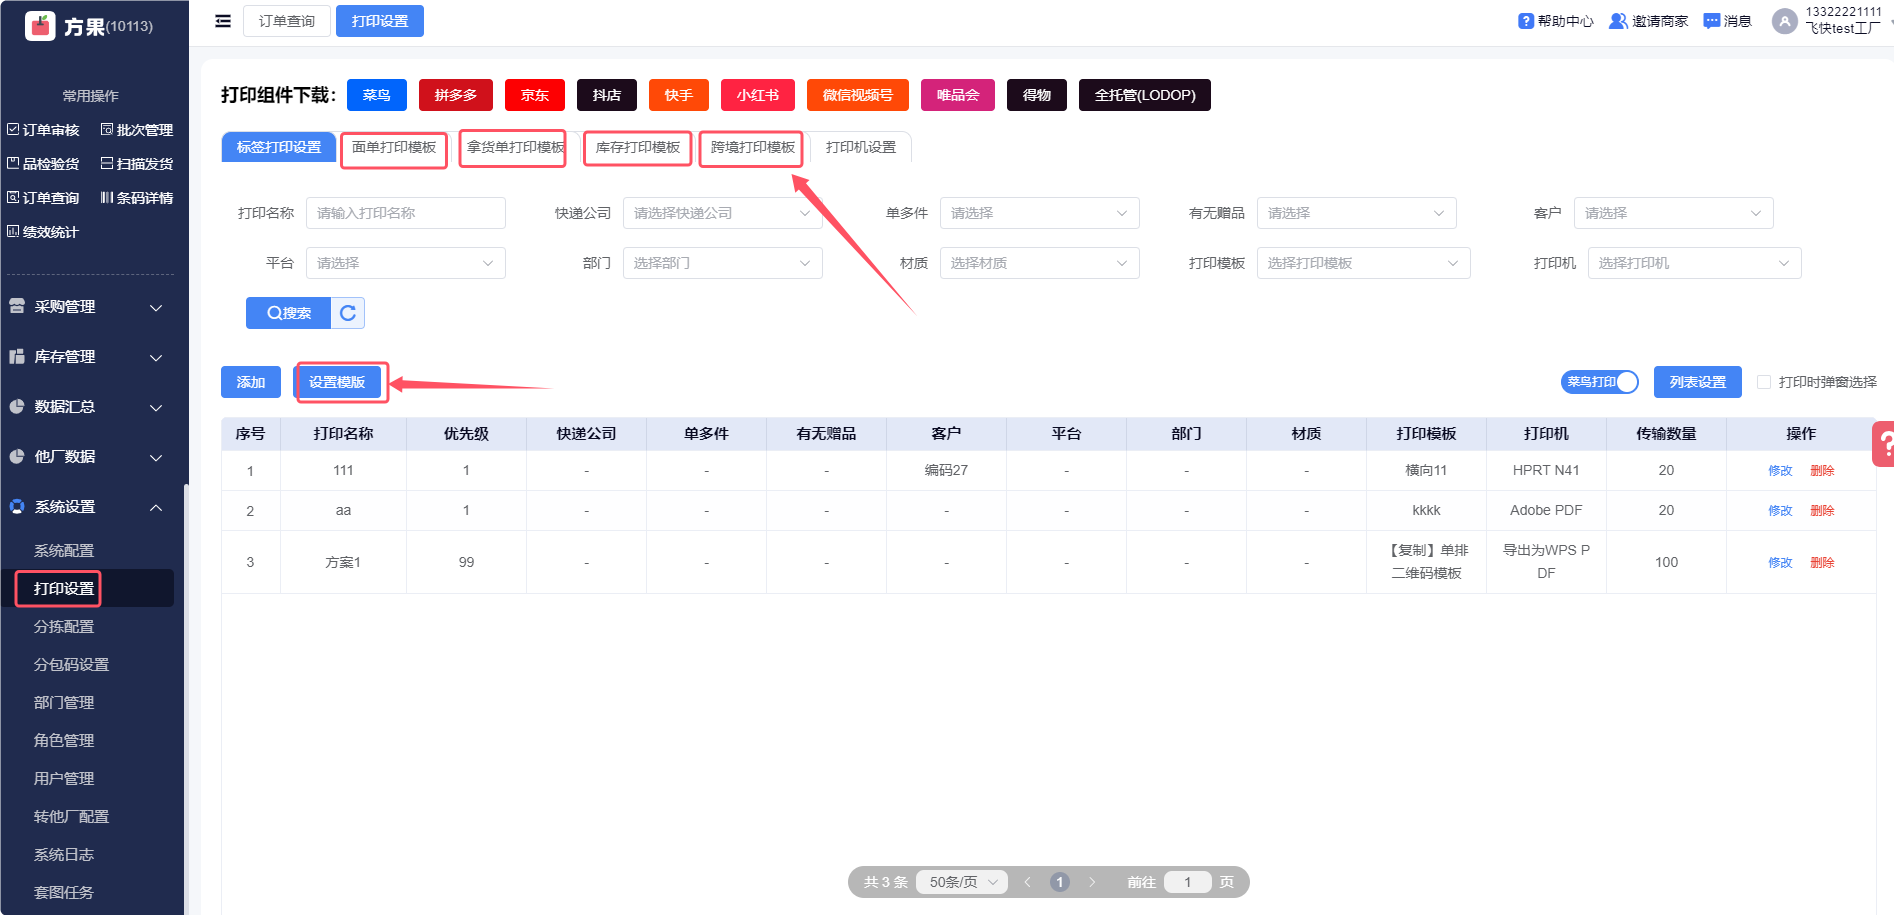
Task: Select 跨境打印模板 tab
Action: [752, 148]
